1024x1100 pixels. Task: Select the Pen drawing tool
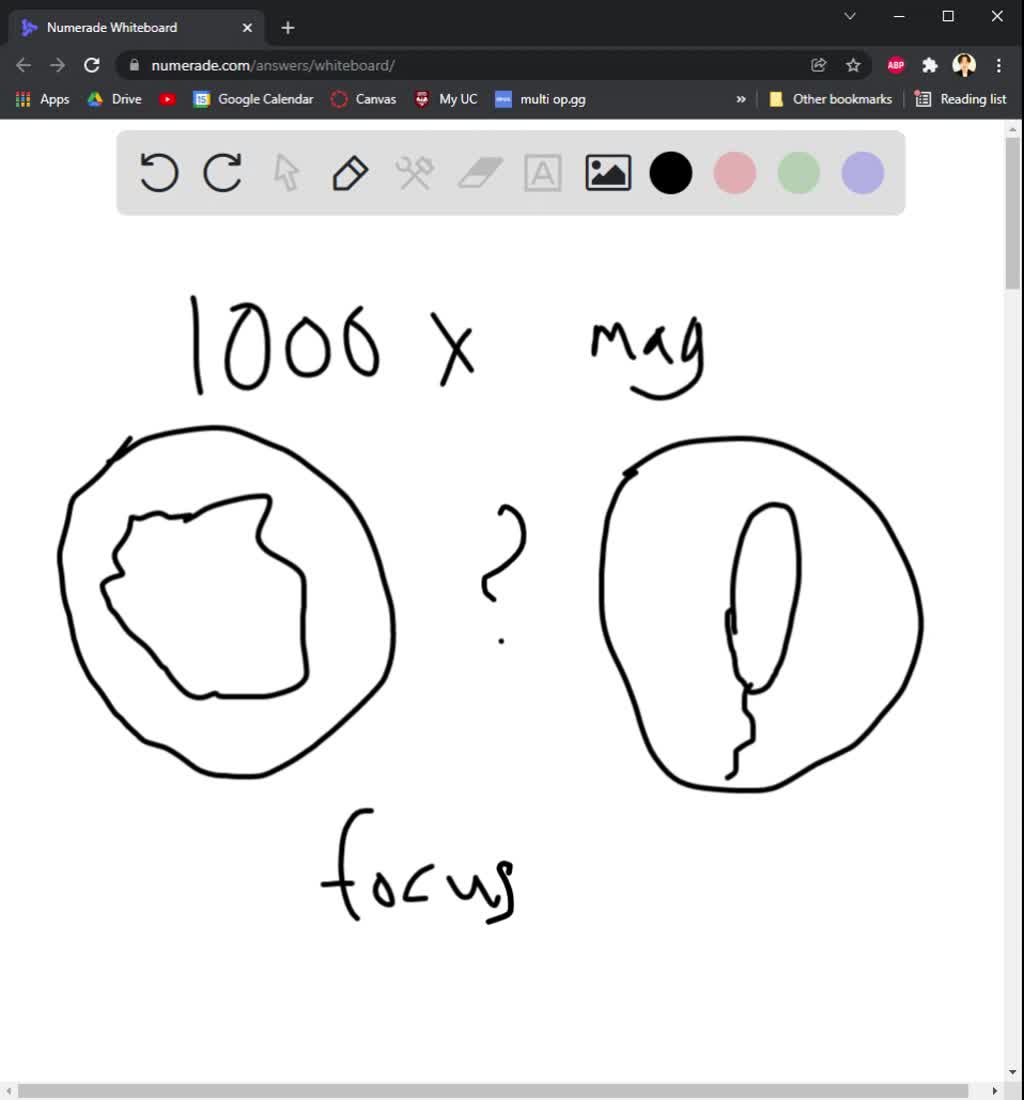coord(350,172)
